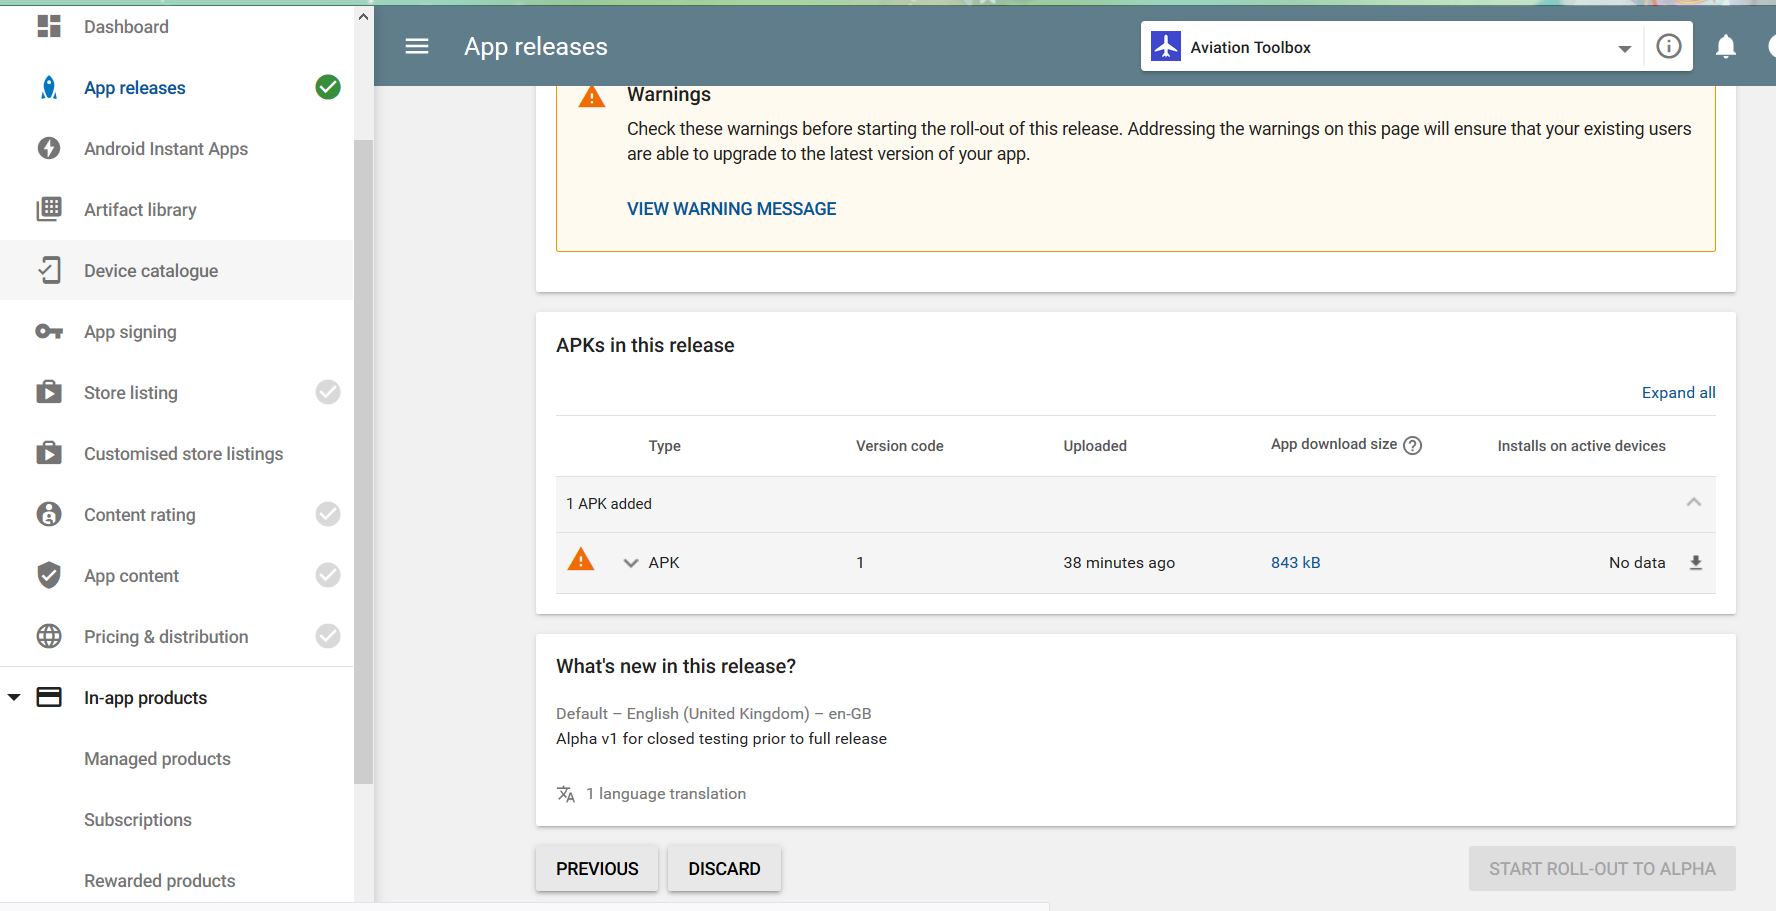The image size is (1776, 911).
Task: Click the App signing key icon
Action: (49, 332)
